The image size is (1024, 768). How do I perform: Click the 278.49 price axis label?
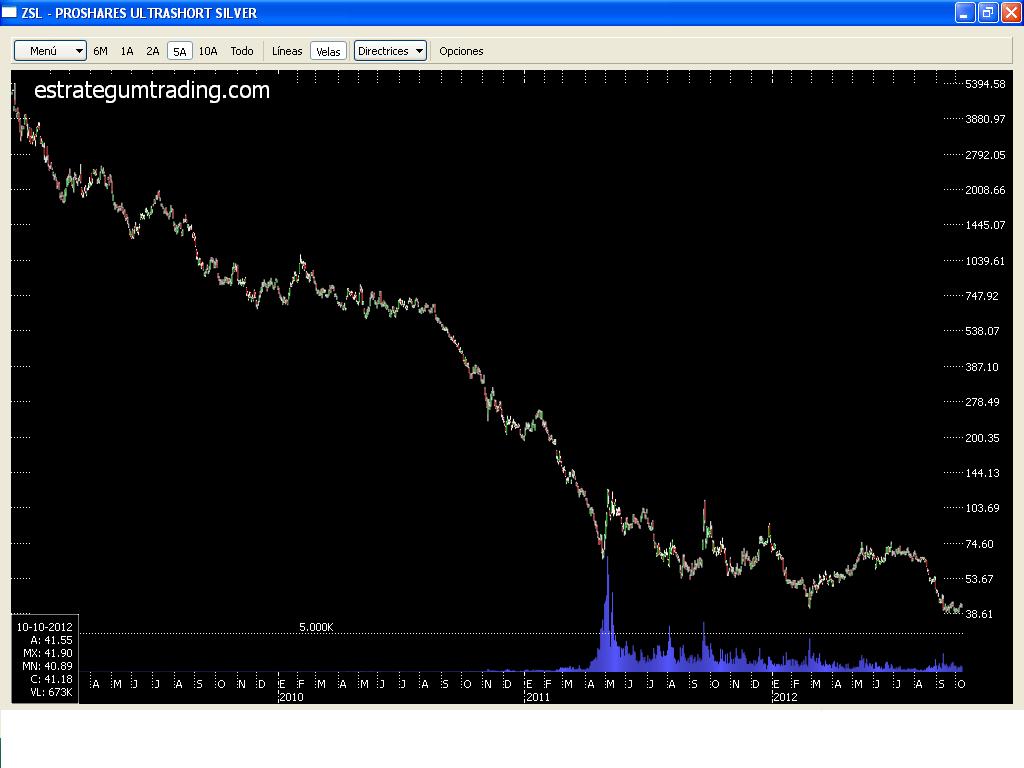coord(982,402)
